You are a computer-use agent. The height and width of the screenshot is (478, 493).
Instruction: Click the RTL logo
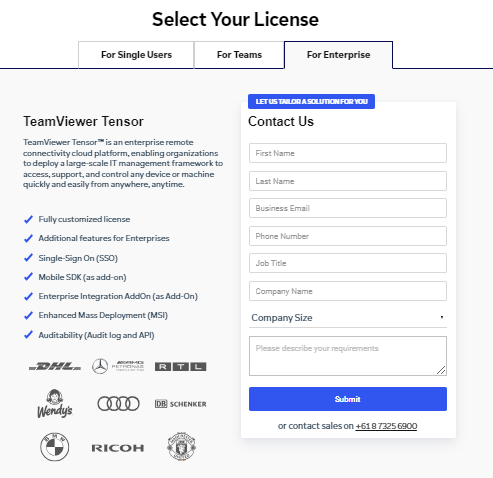181,367
